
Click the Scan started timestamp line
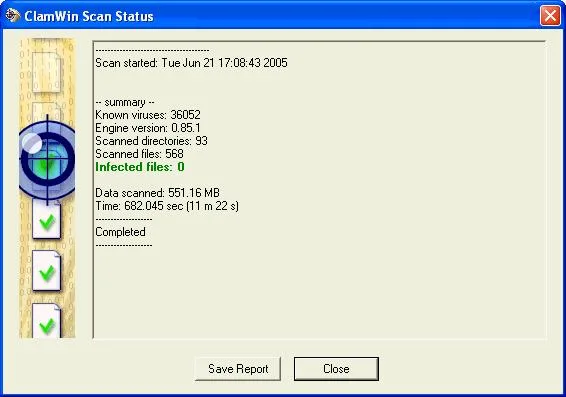191,63
